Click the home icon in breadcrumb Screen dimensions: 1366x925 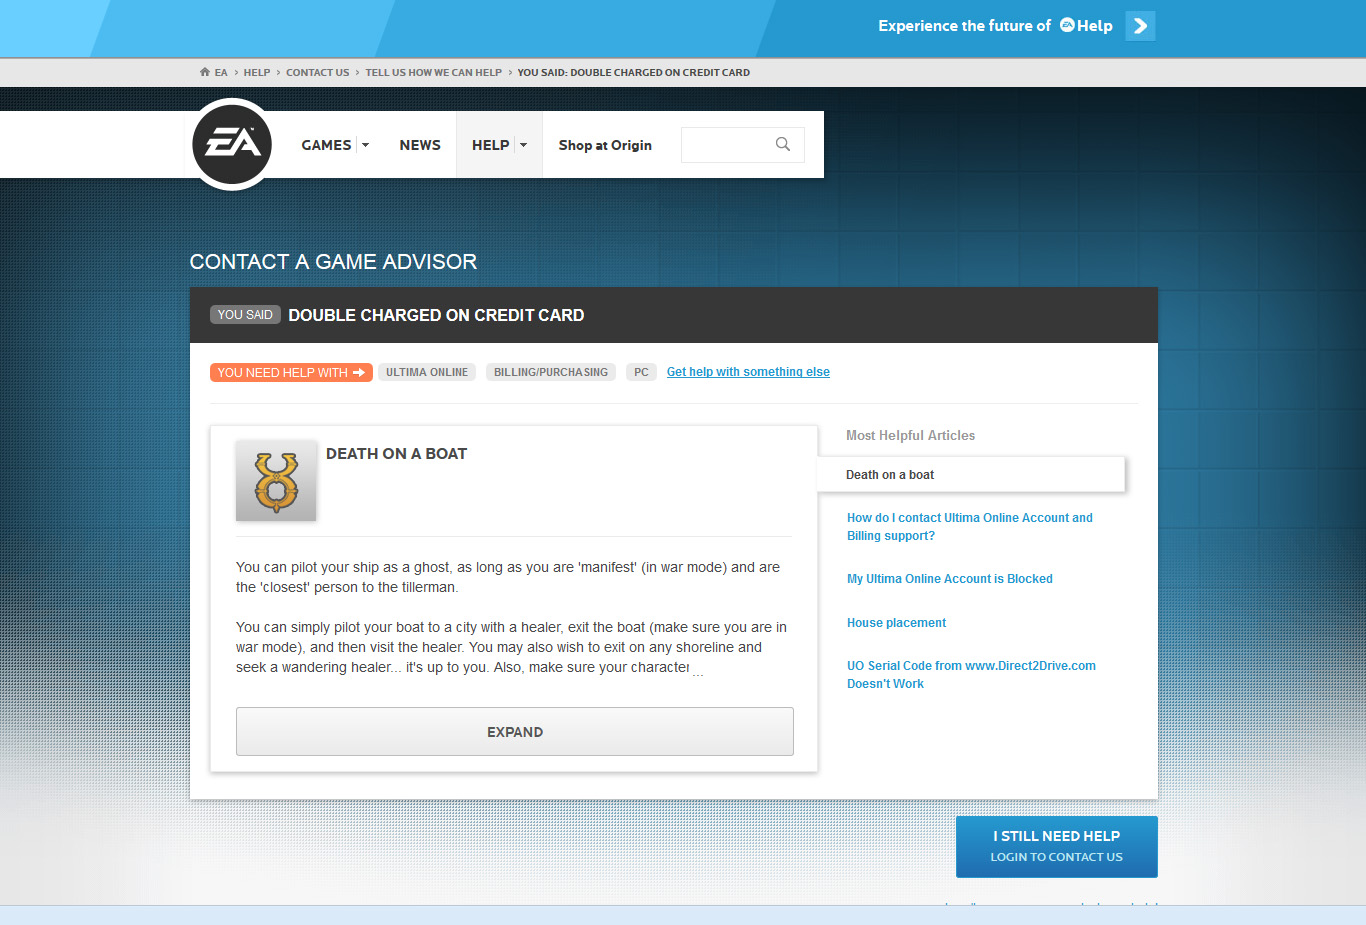point(205,72)
